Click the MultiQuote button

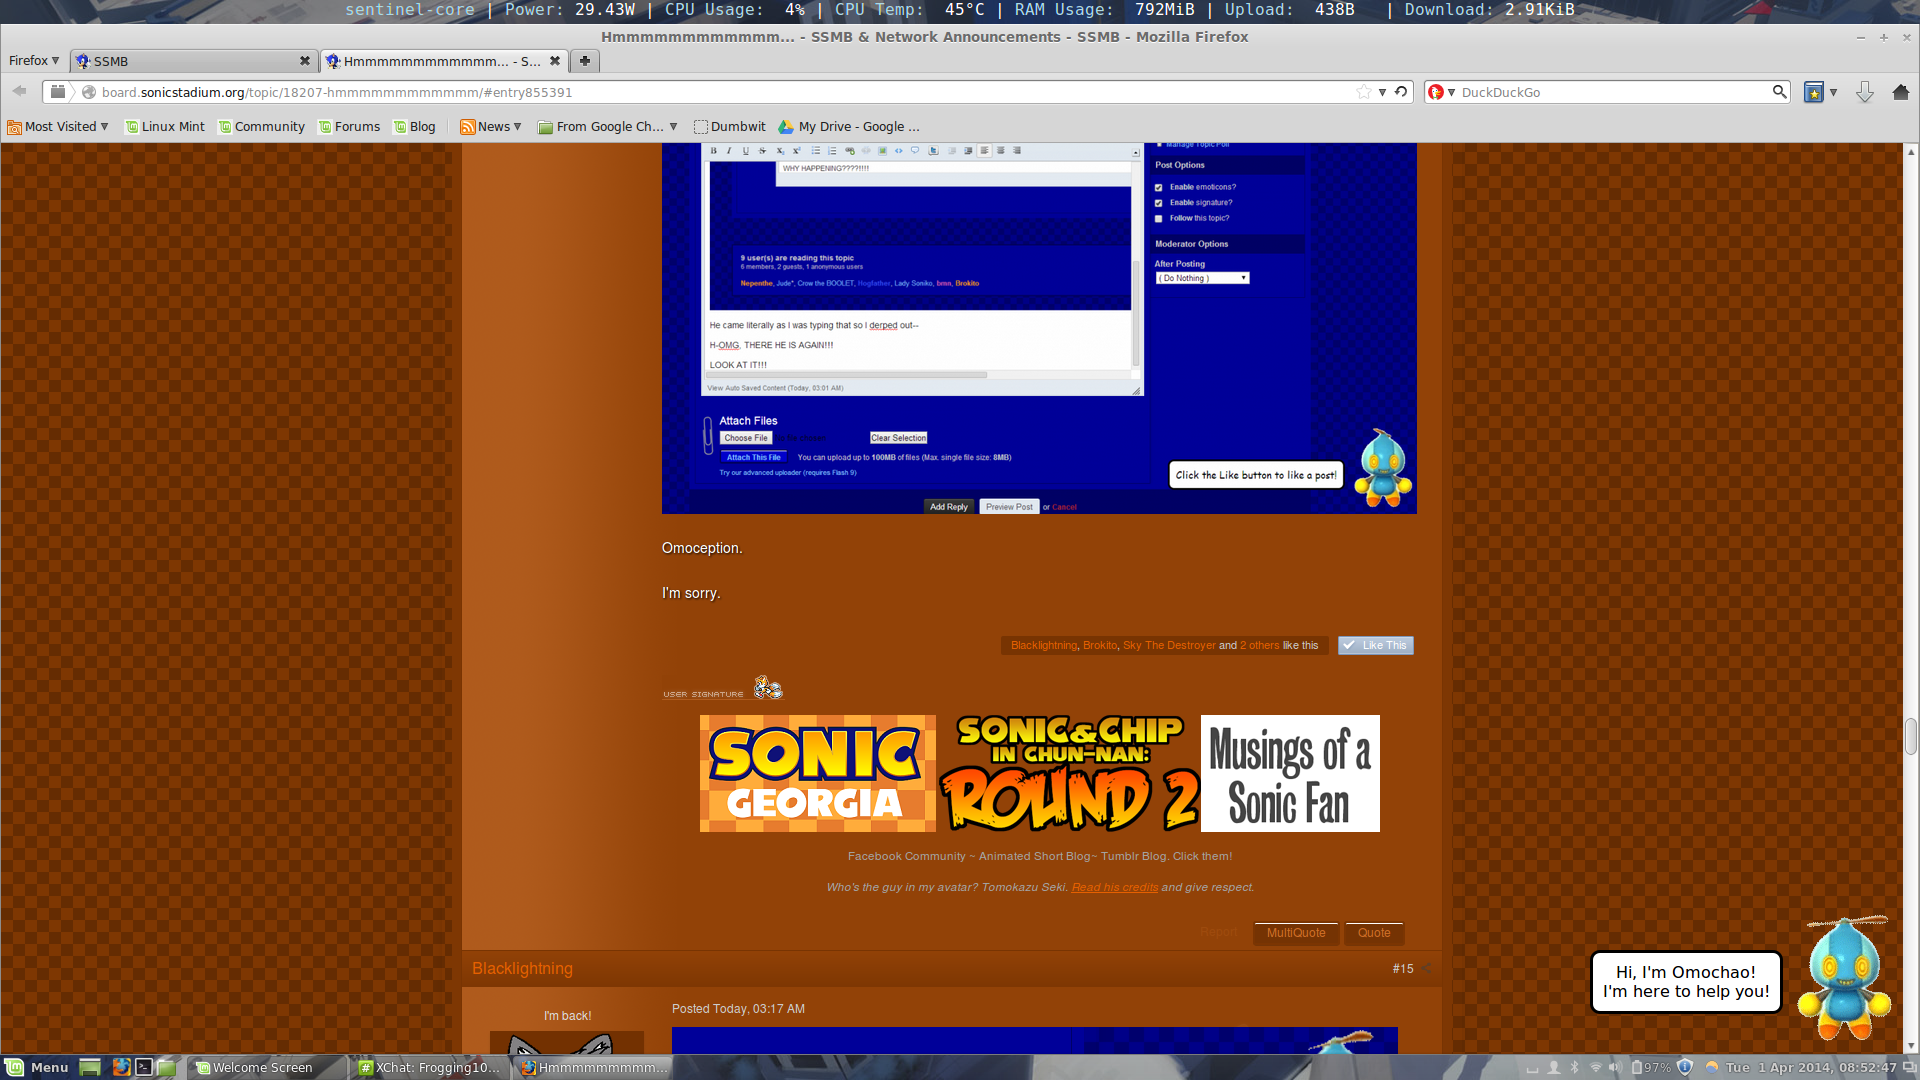point(1296,933)
